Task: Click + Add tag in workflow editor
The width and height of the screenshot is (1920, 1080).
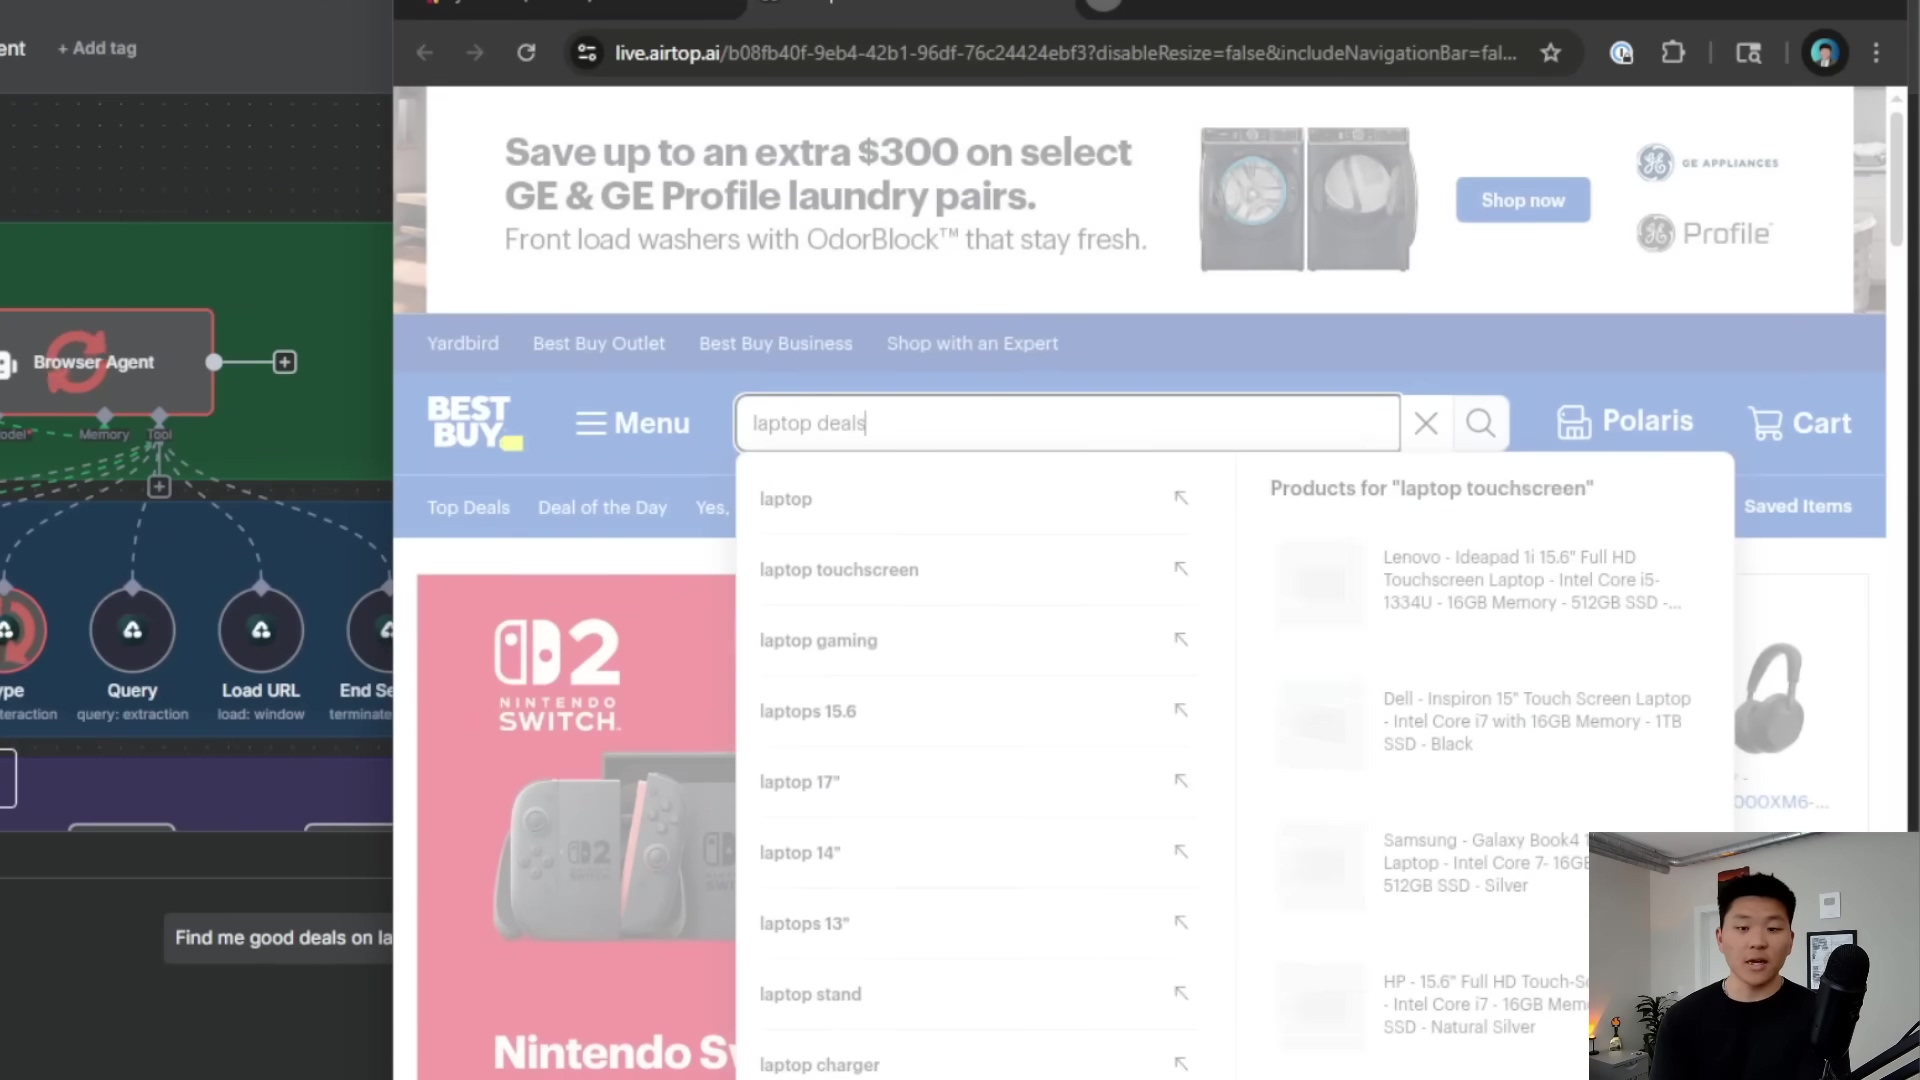Action: tap(97, 48)
